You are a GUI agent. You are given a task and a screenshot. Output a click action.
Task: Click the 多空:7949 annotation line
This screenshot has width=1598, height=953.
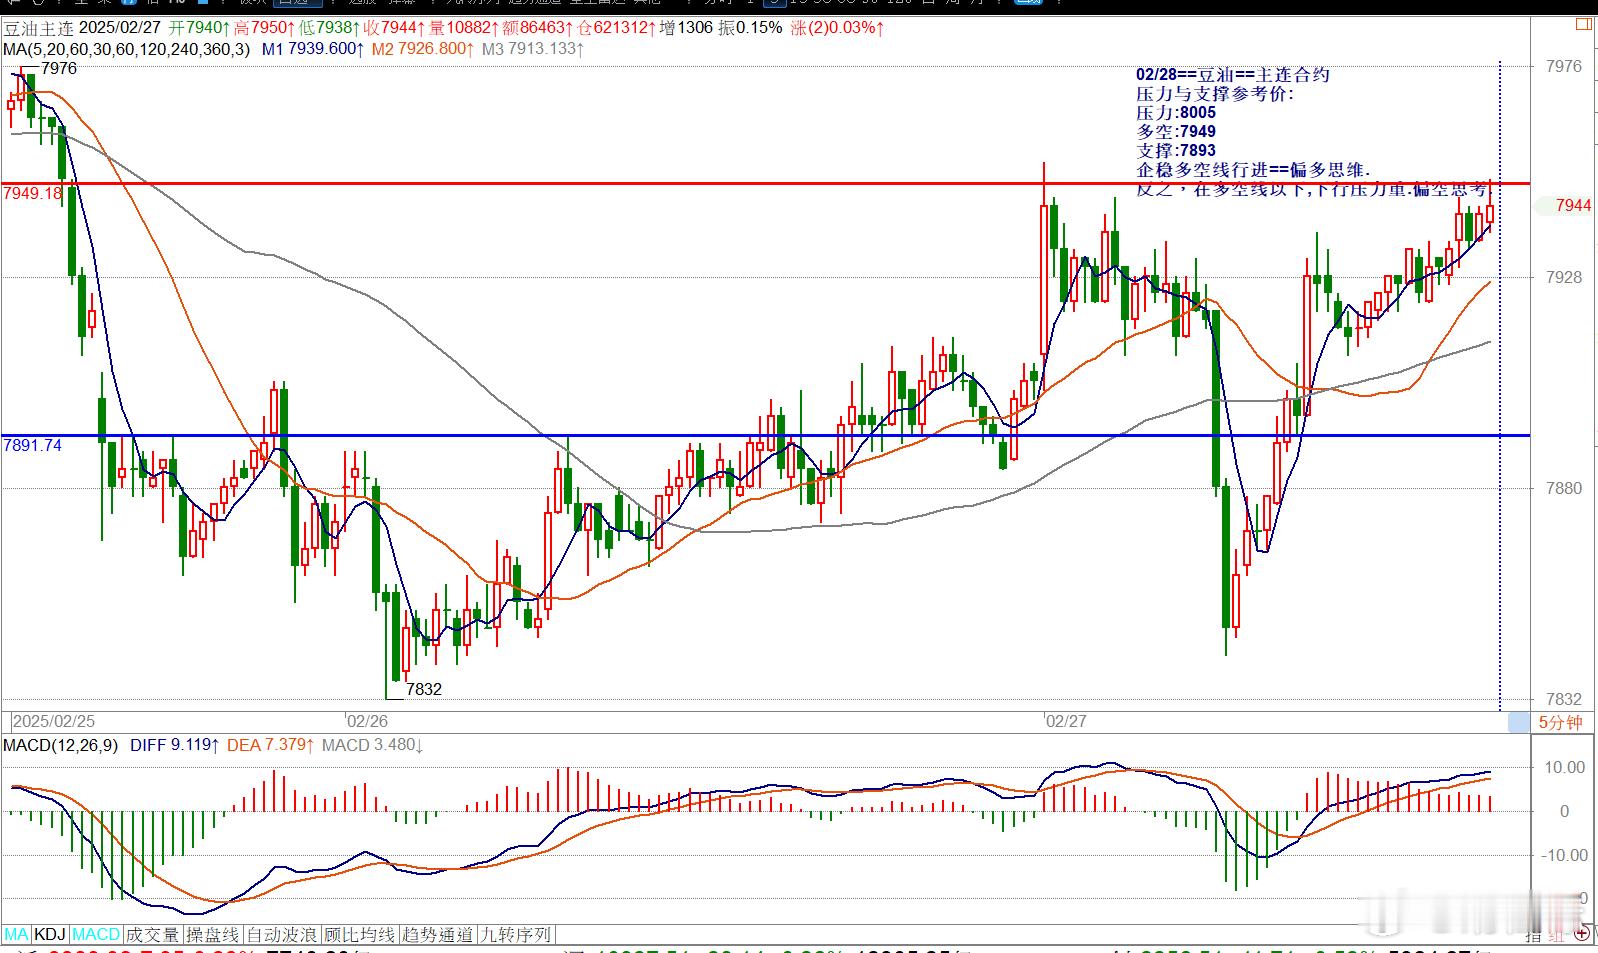coord(1176,132)
